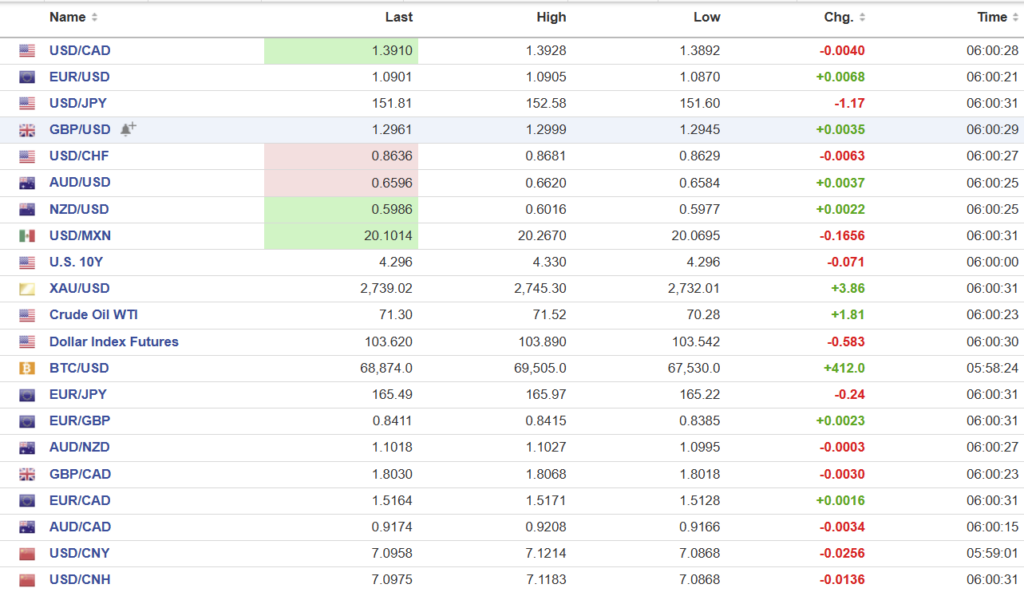Click the Chinese flag beside USD/CNY

(x=27, y=553)
